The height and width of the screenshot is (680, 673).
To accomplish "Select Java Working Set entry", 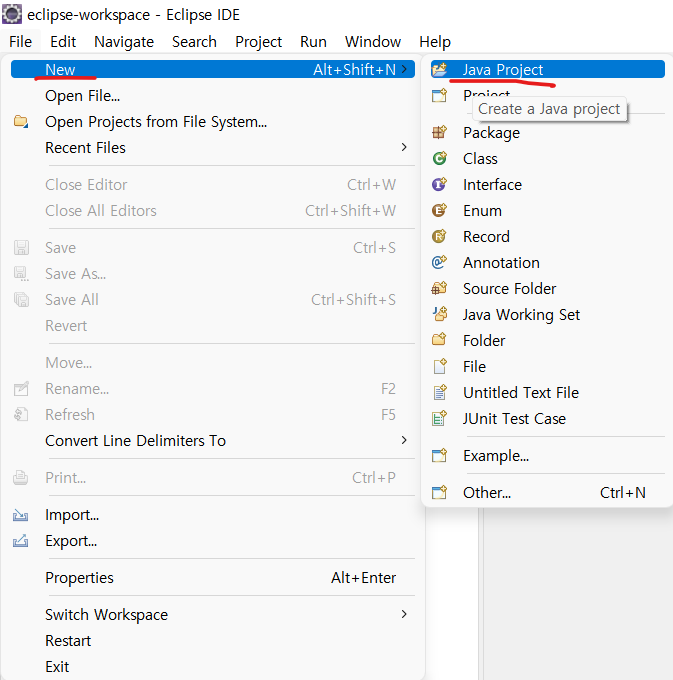I will [548, 314].
